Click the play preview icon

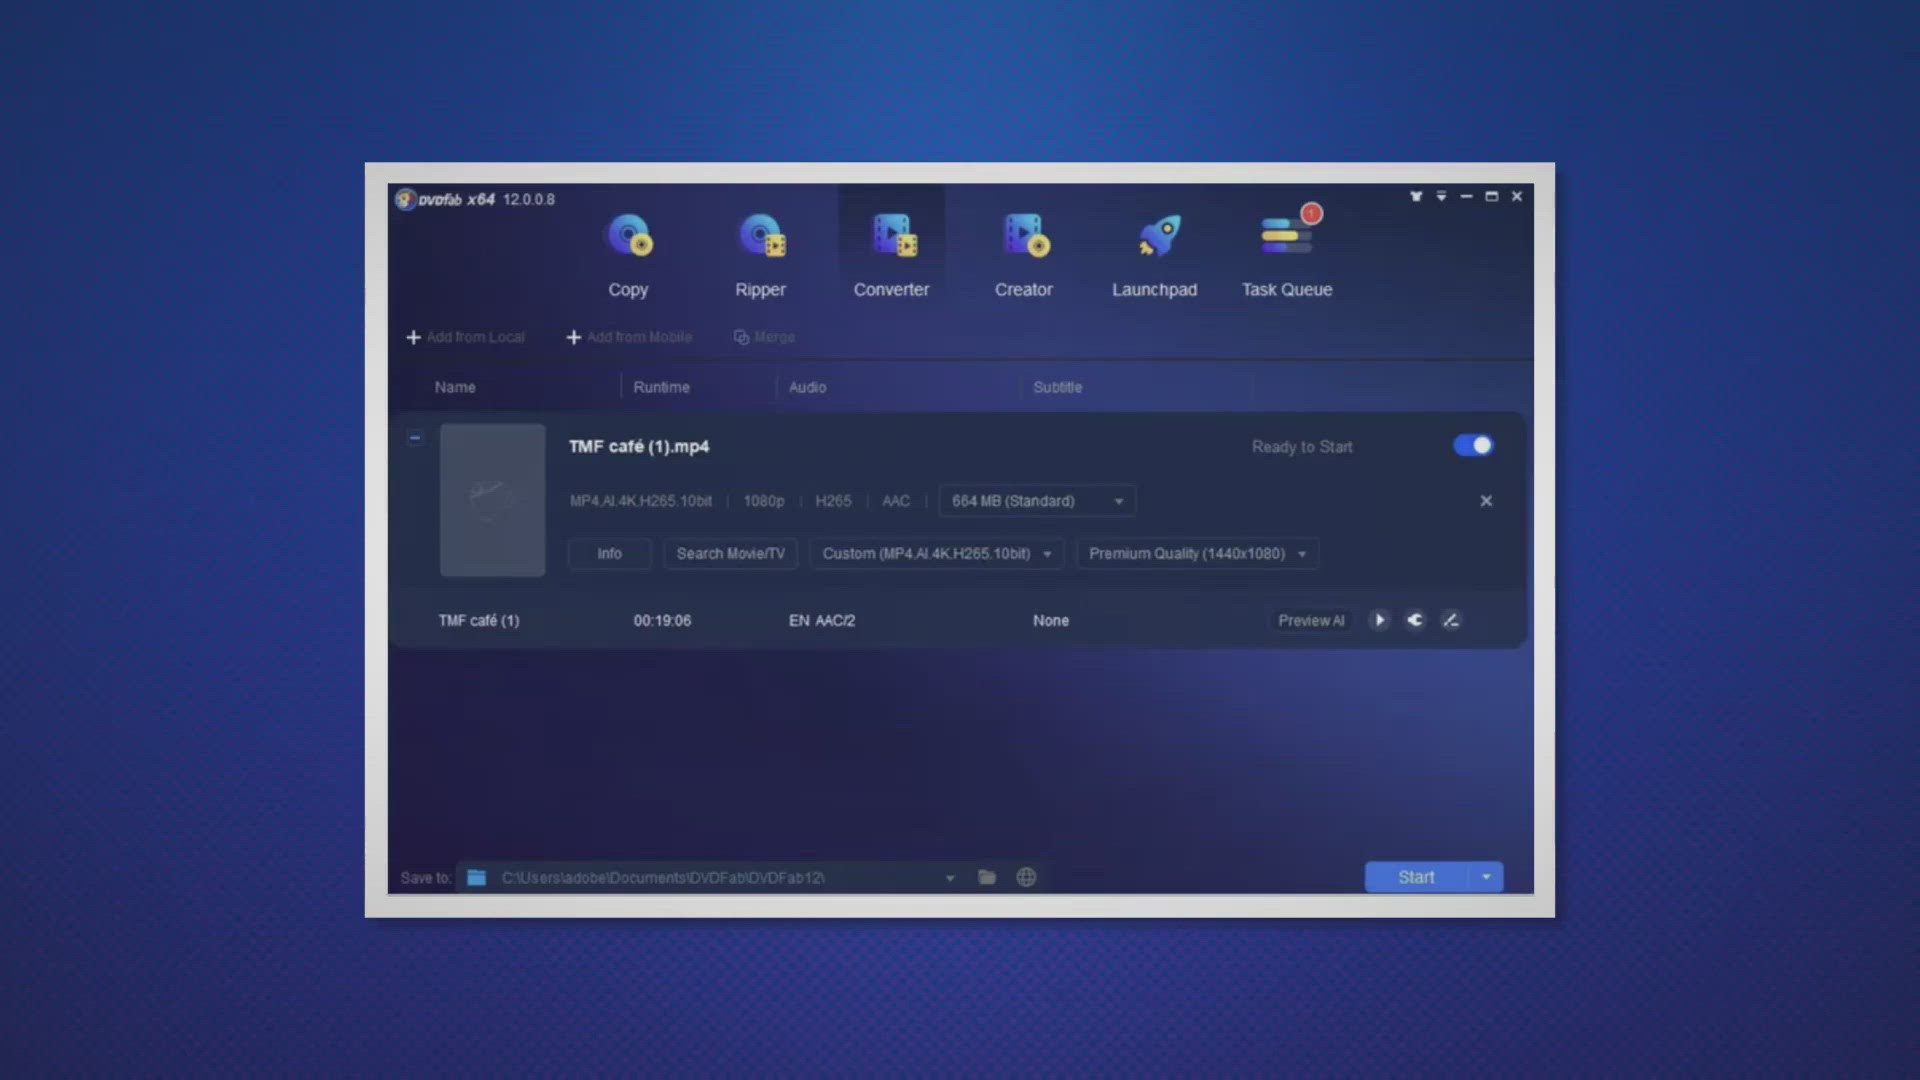coord(1379,620)
